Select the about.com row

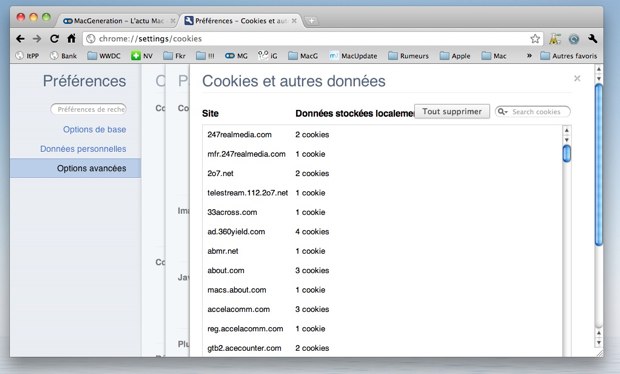click(382, 270)
